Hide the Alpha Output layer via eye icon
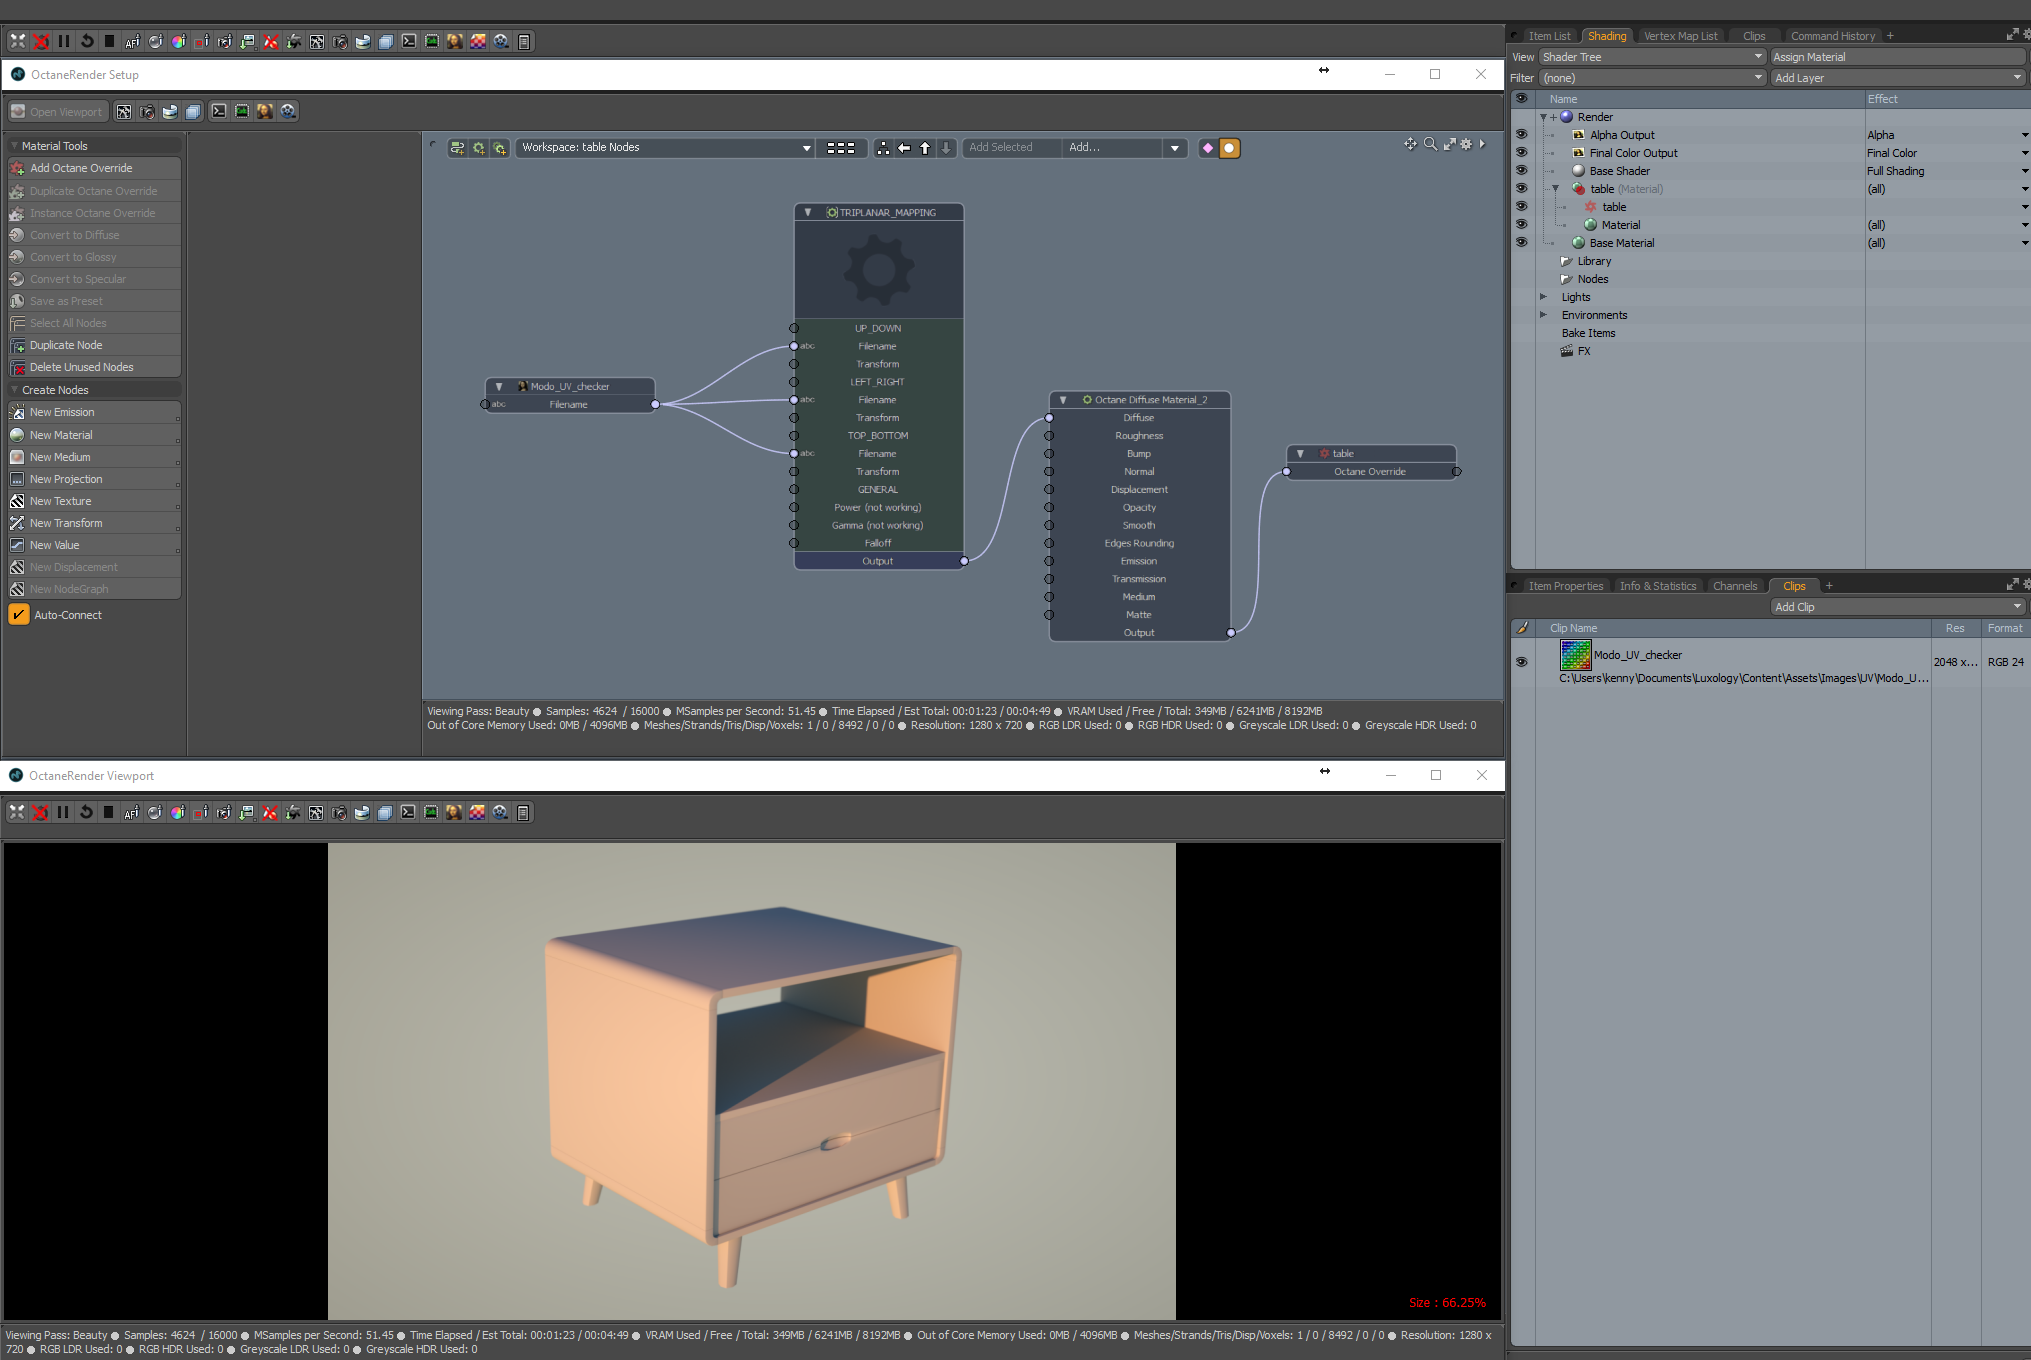Viewport: 2031px width, 1360px height. (x=1521, y=135)
